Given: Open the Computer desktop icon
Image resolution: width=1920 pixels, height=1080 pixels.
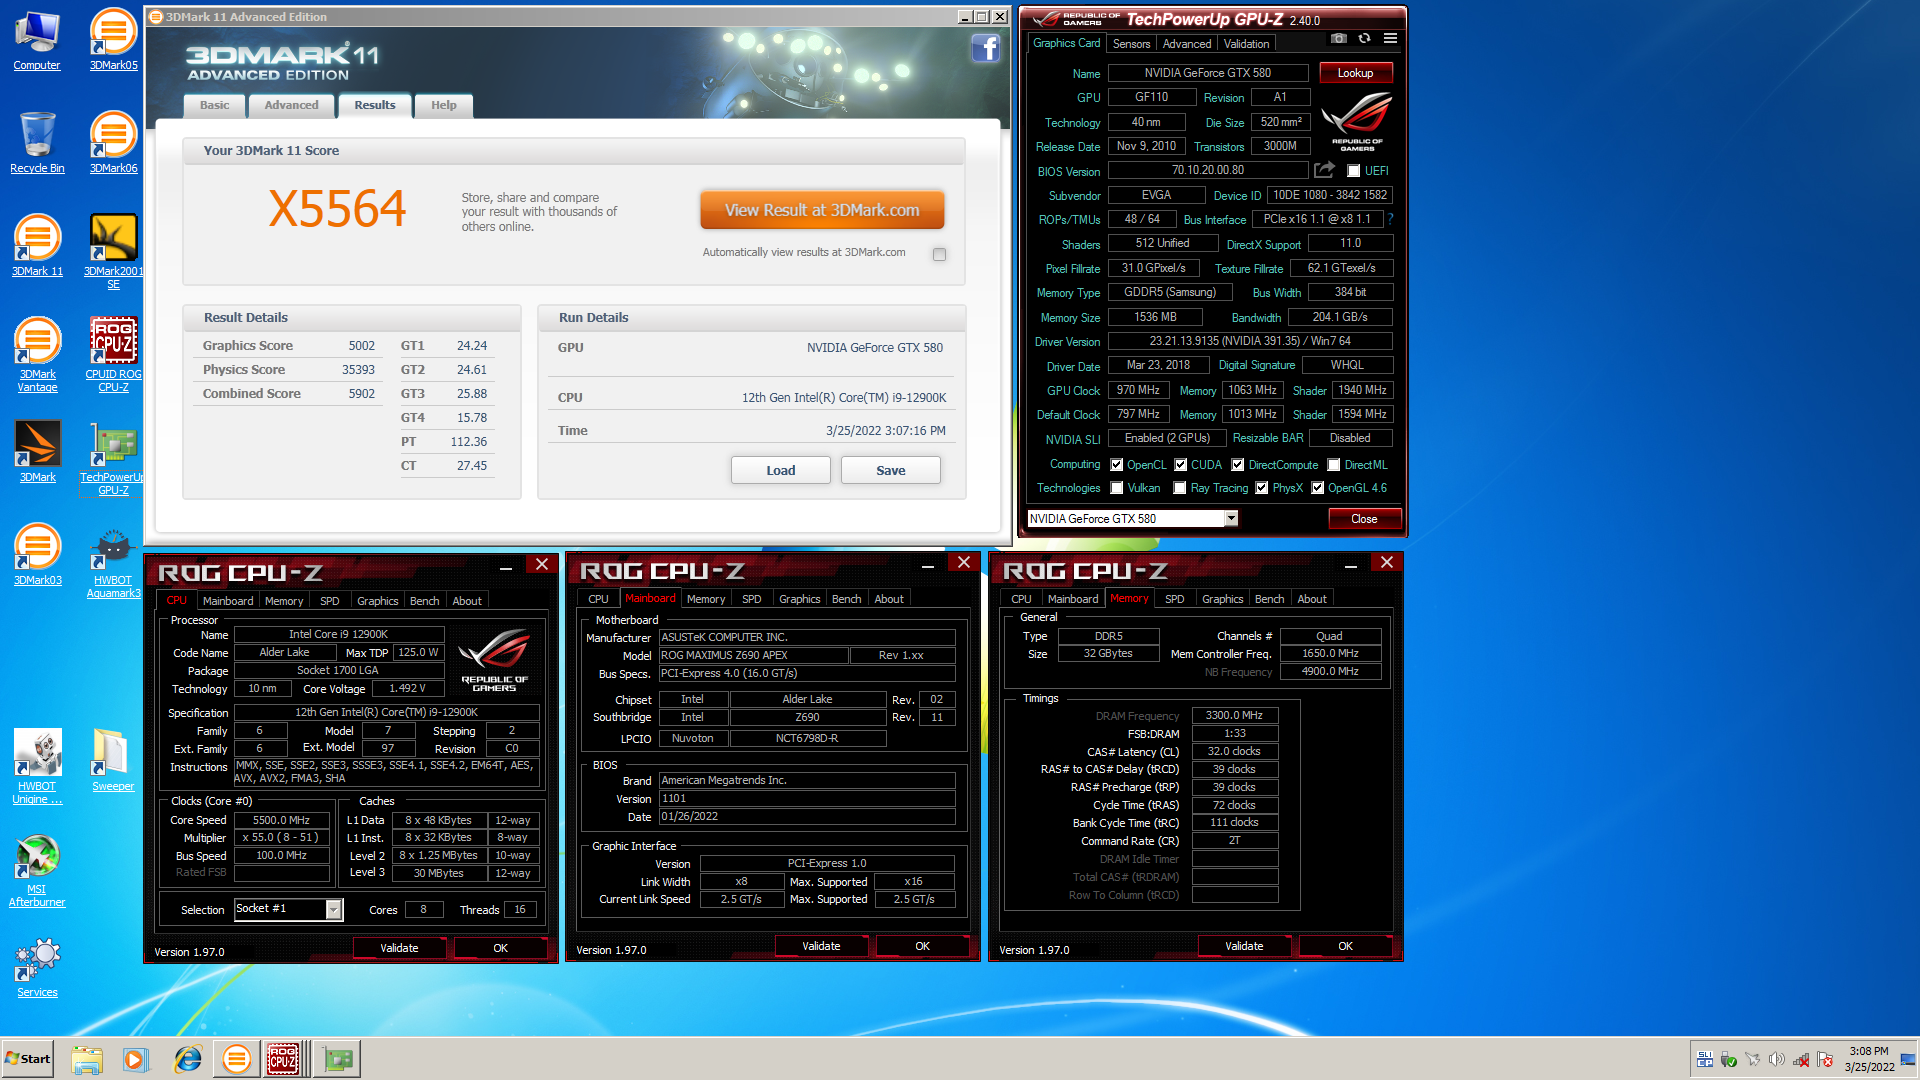Looking at the screenshot, I should coord(37,40).
